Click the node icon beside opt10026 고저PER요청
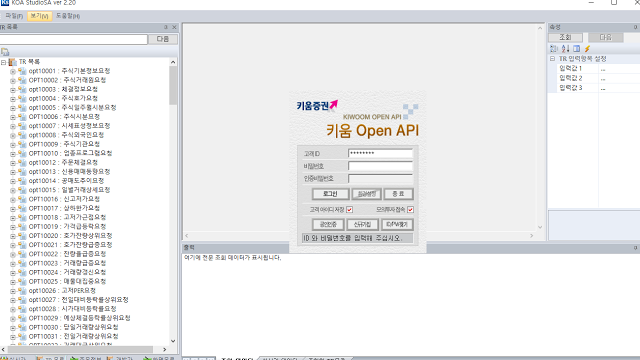This screenshot has height=360, width=640. tap(22, 291)
